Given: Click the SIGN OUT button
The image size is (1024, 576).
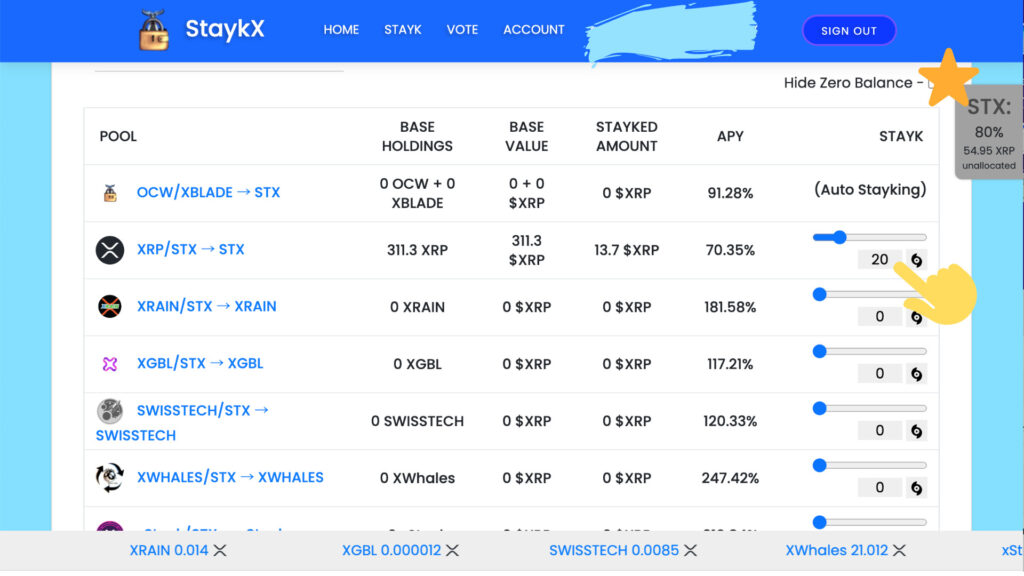Looking at the screenshot, I should (849, 31).
